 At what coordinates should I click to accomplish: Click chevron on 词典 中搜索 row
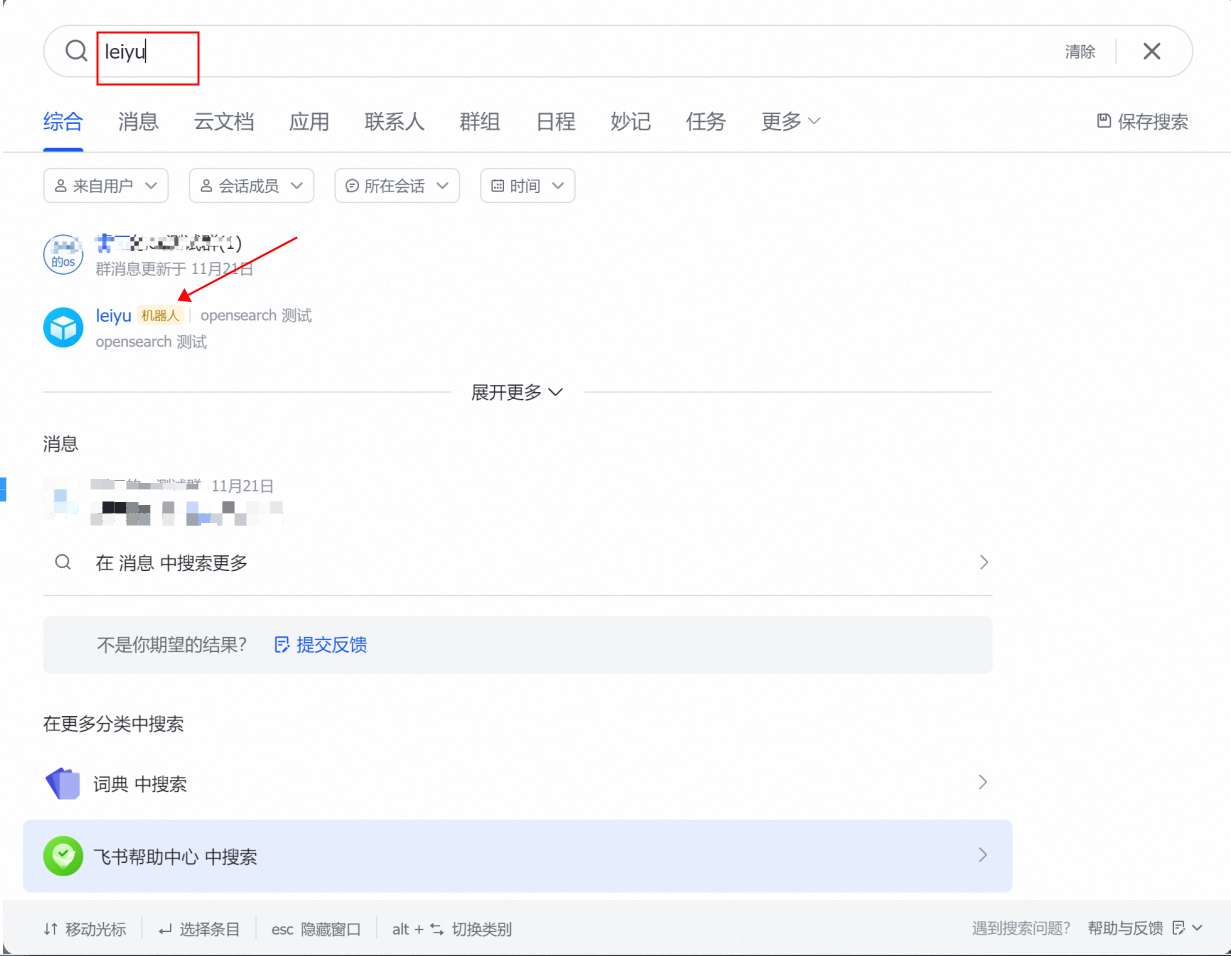pyautogui.click(x=983, y=782)
